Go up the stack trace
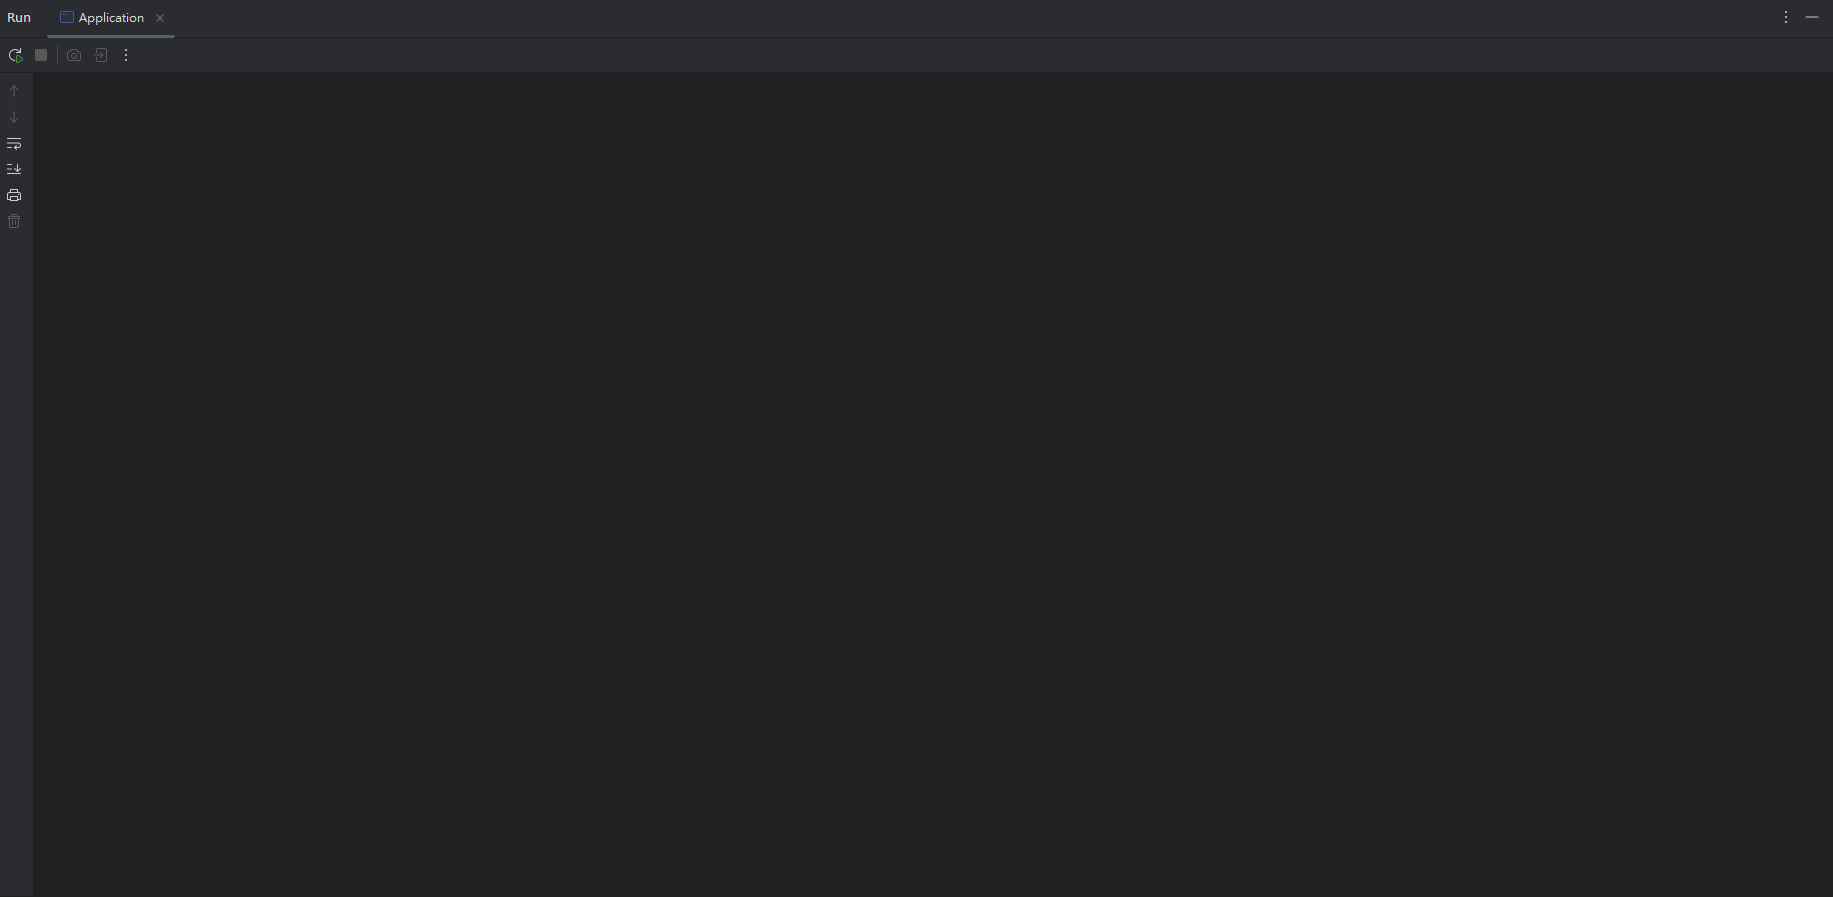This screenshot has height=897, width=1833. point(14,91)
